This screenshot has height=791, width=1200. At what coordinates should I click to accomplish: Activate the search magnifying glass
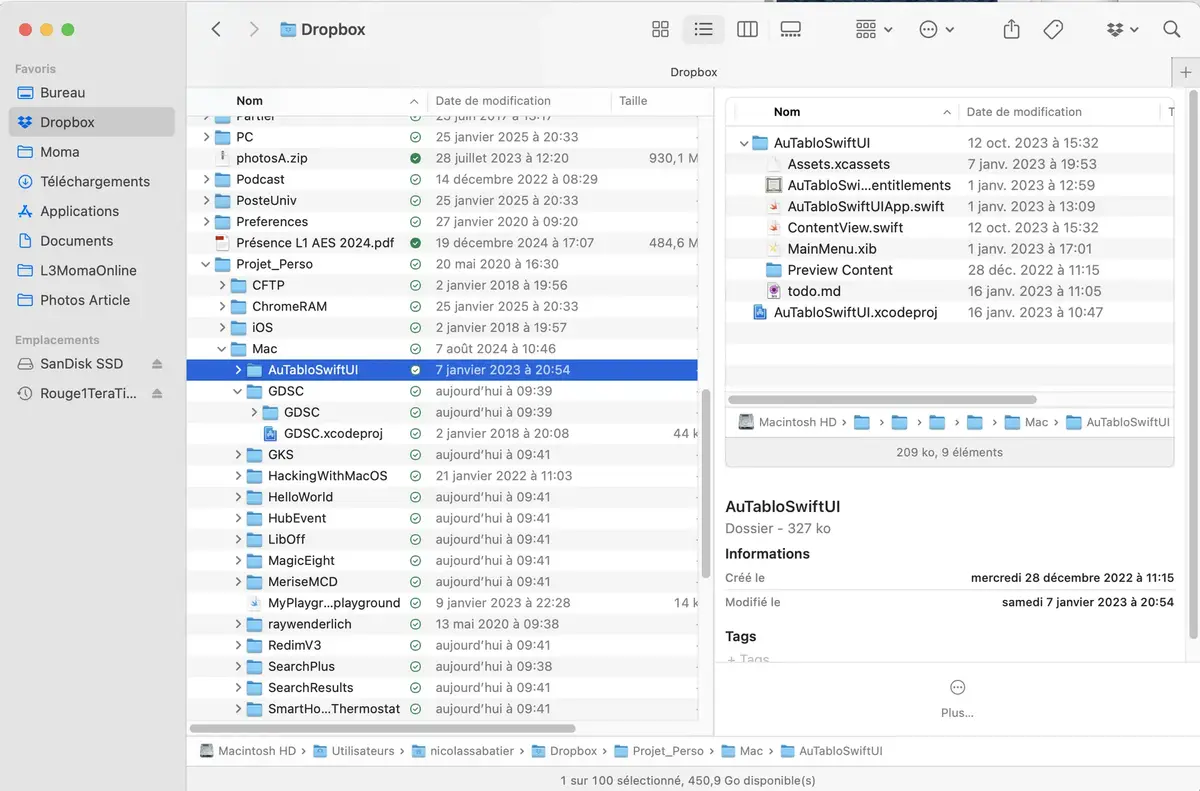[1171, 29]
